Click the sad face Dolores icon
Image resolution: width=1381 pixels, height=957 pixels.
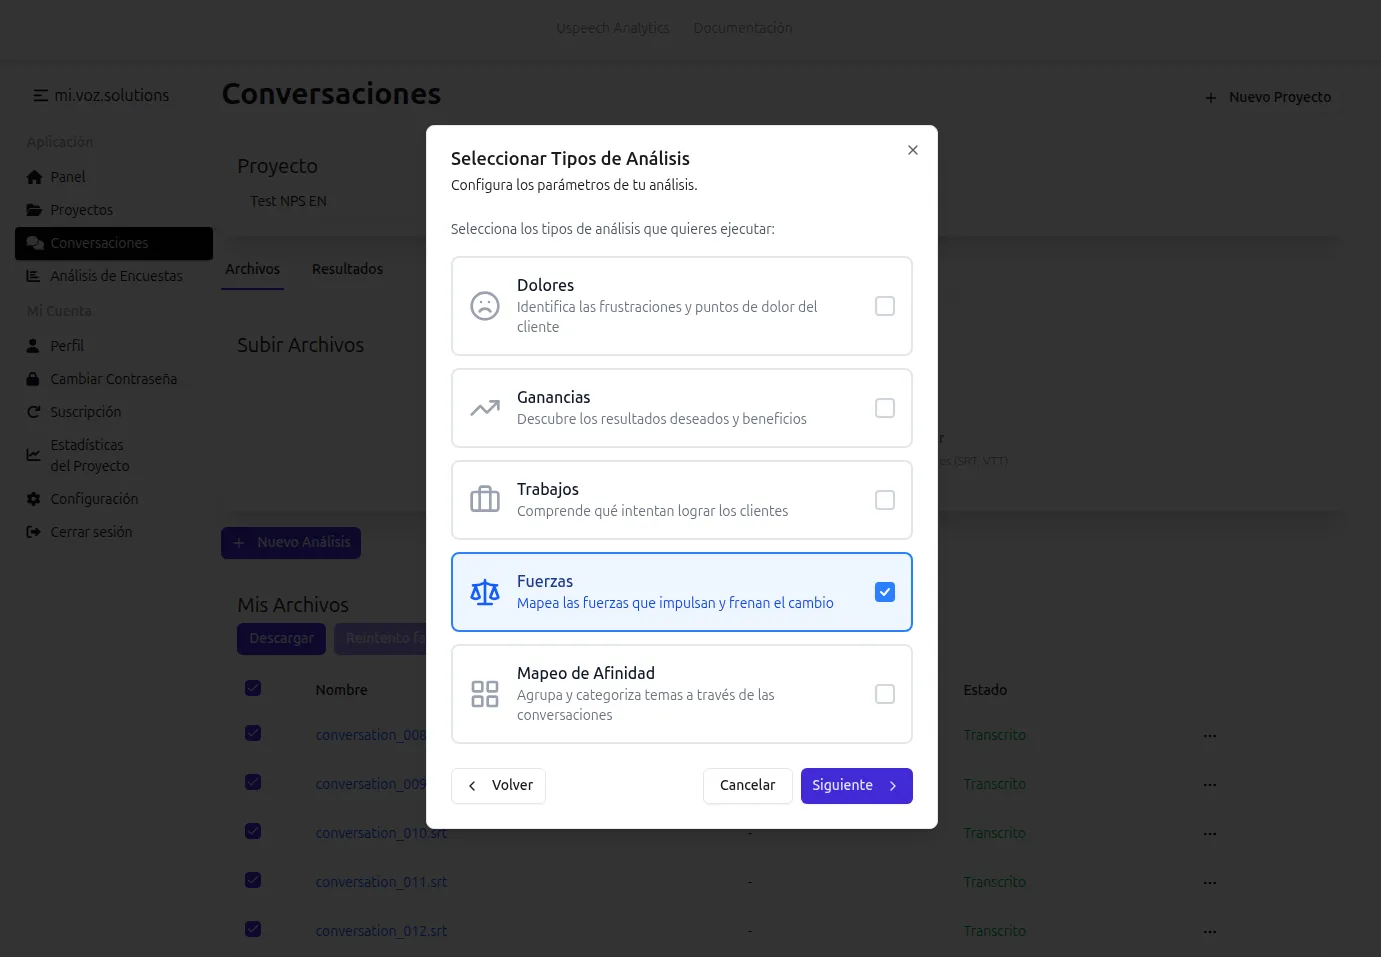click(485, 306)
